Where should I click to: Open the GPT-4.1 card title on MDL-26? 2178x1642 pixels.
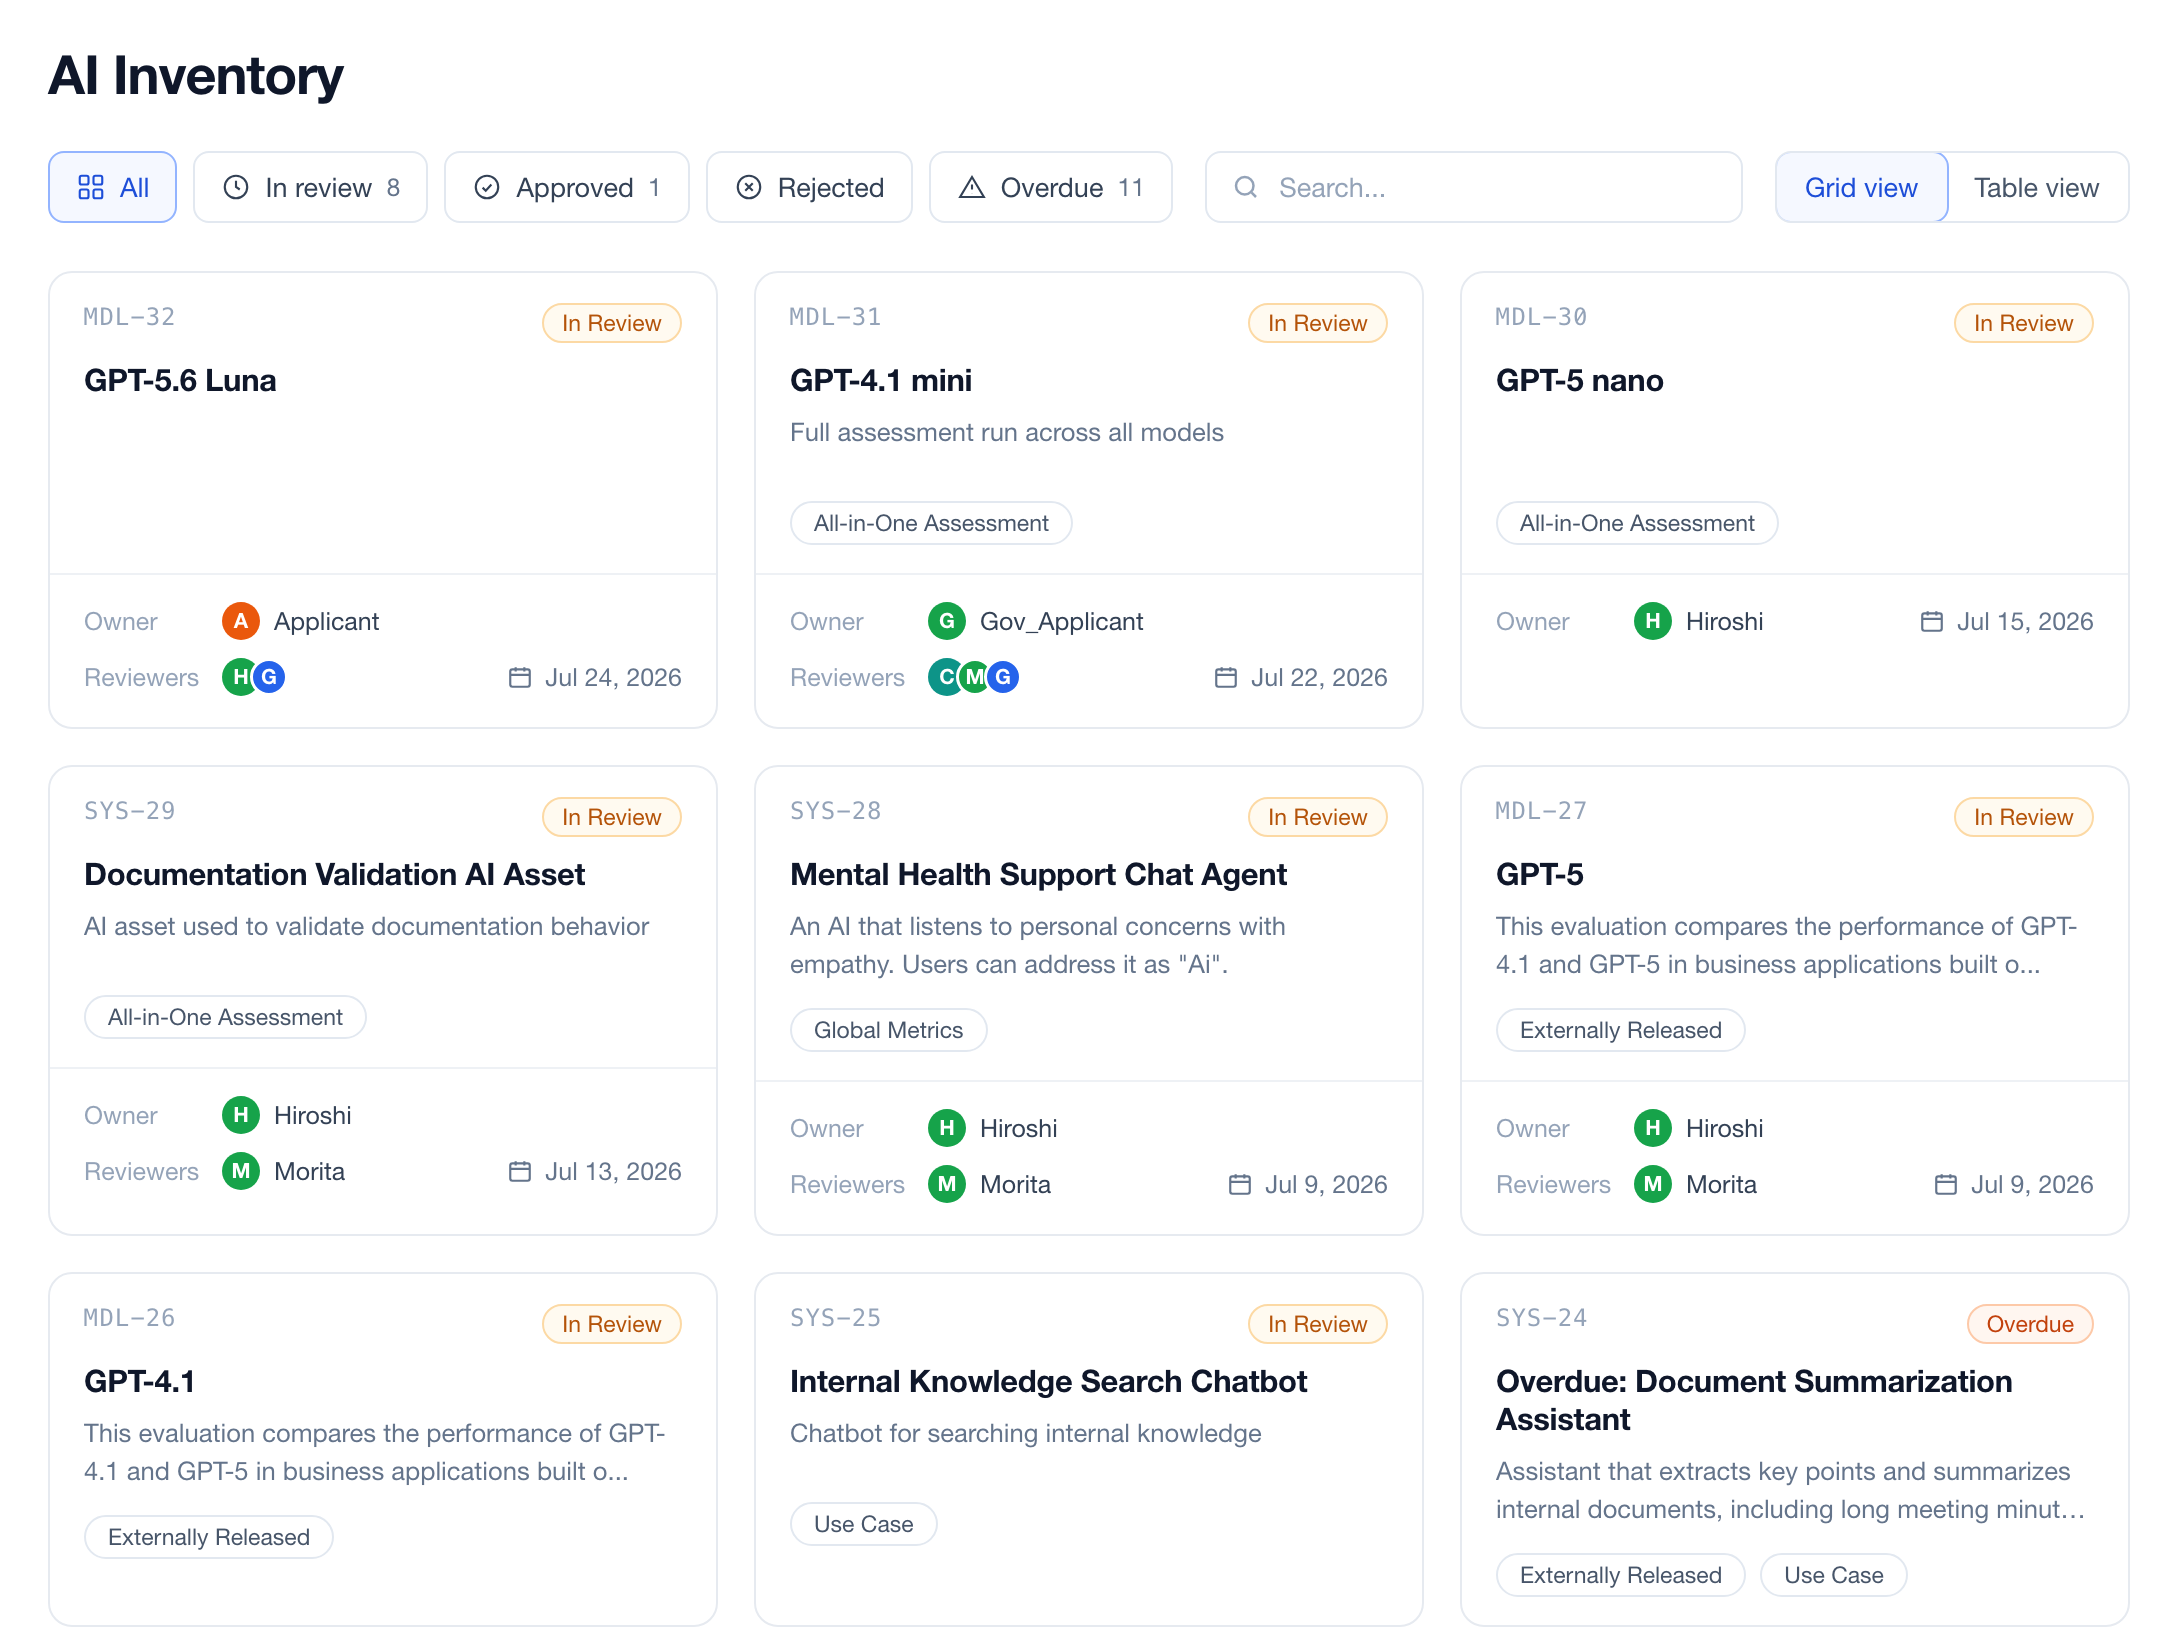[139, 1381]
